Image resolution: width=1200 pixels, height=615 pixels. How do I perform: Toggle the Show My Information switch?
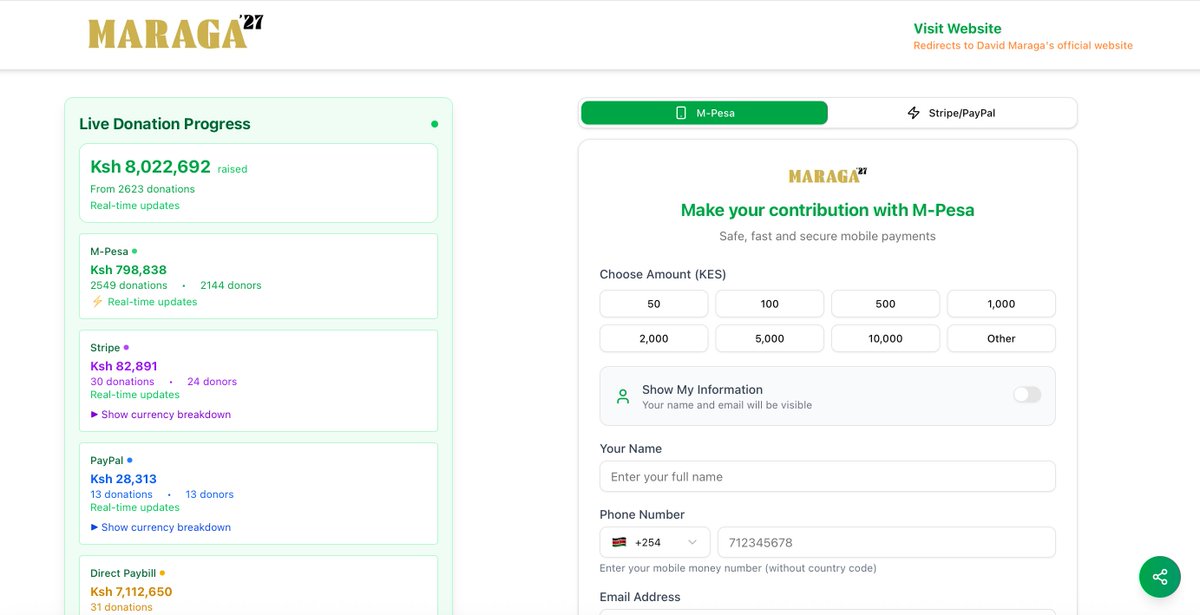(x=1027, y=395)
